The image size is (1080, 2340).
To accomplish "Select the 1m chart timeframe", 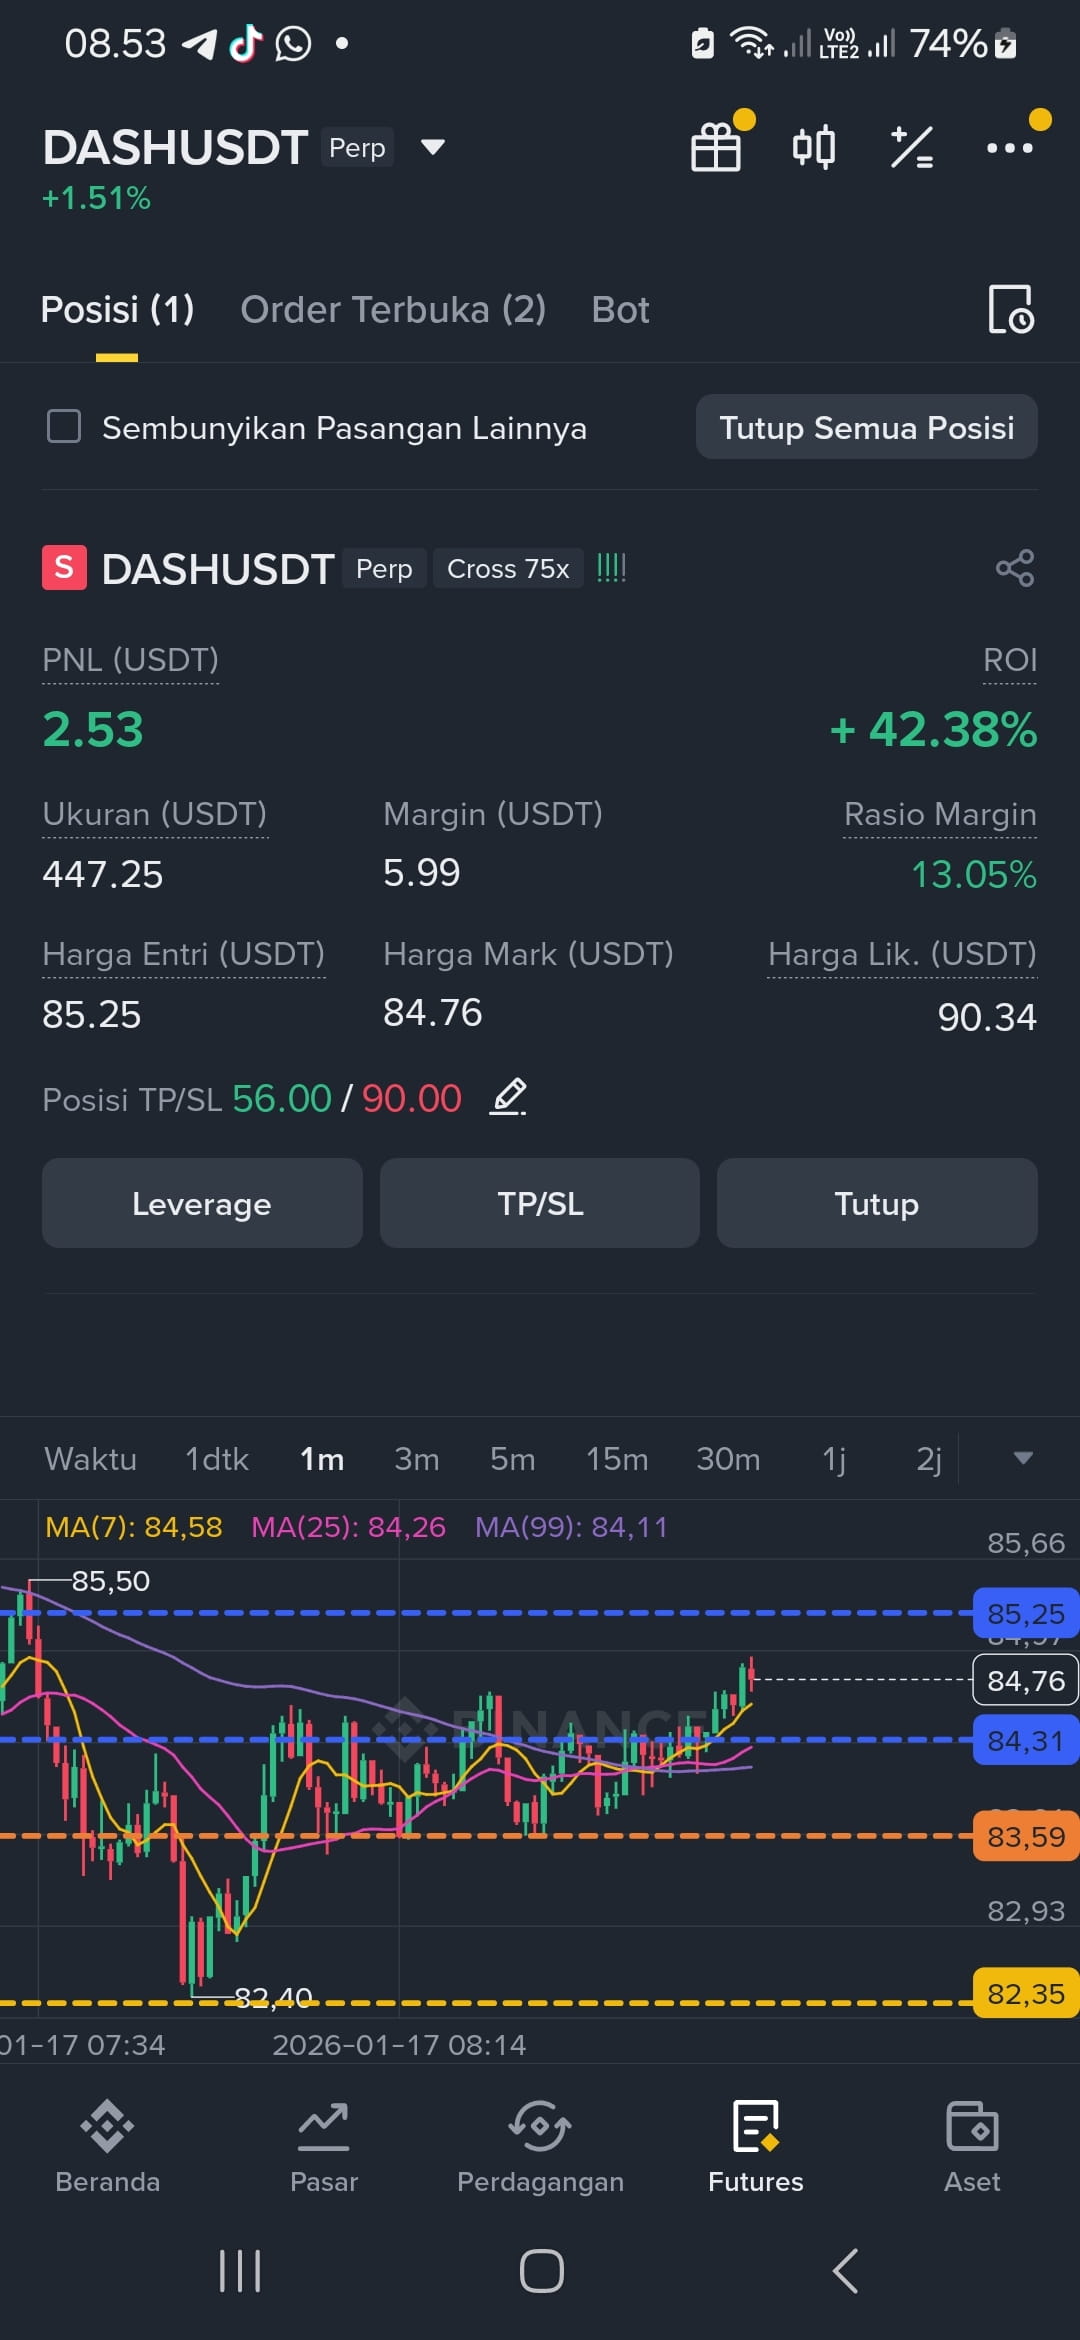I will 322,1459.
